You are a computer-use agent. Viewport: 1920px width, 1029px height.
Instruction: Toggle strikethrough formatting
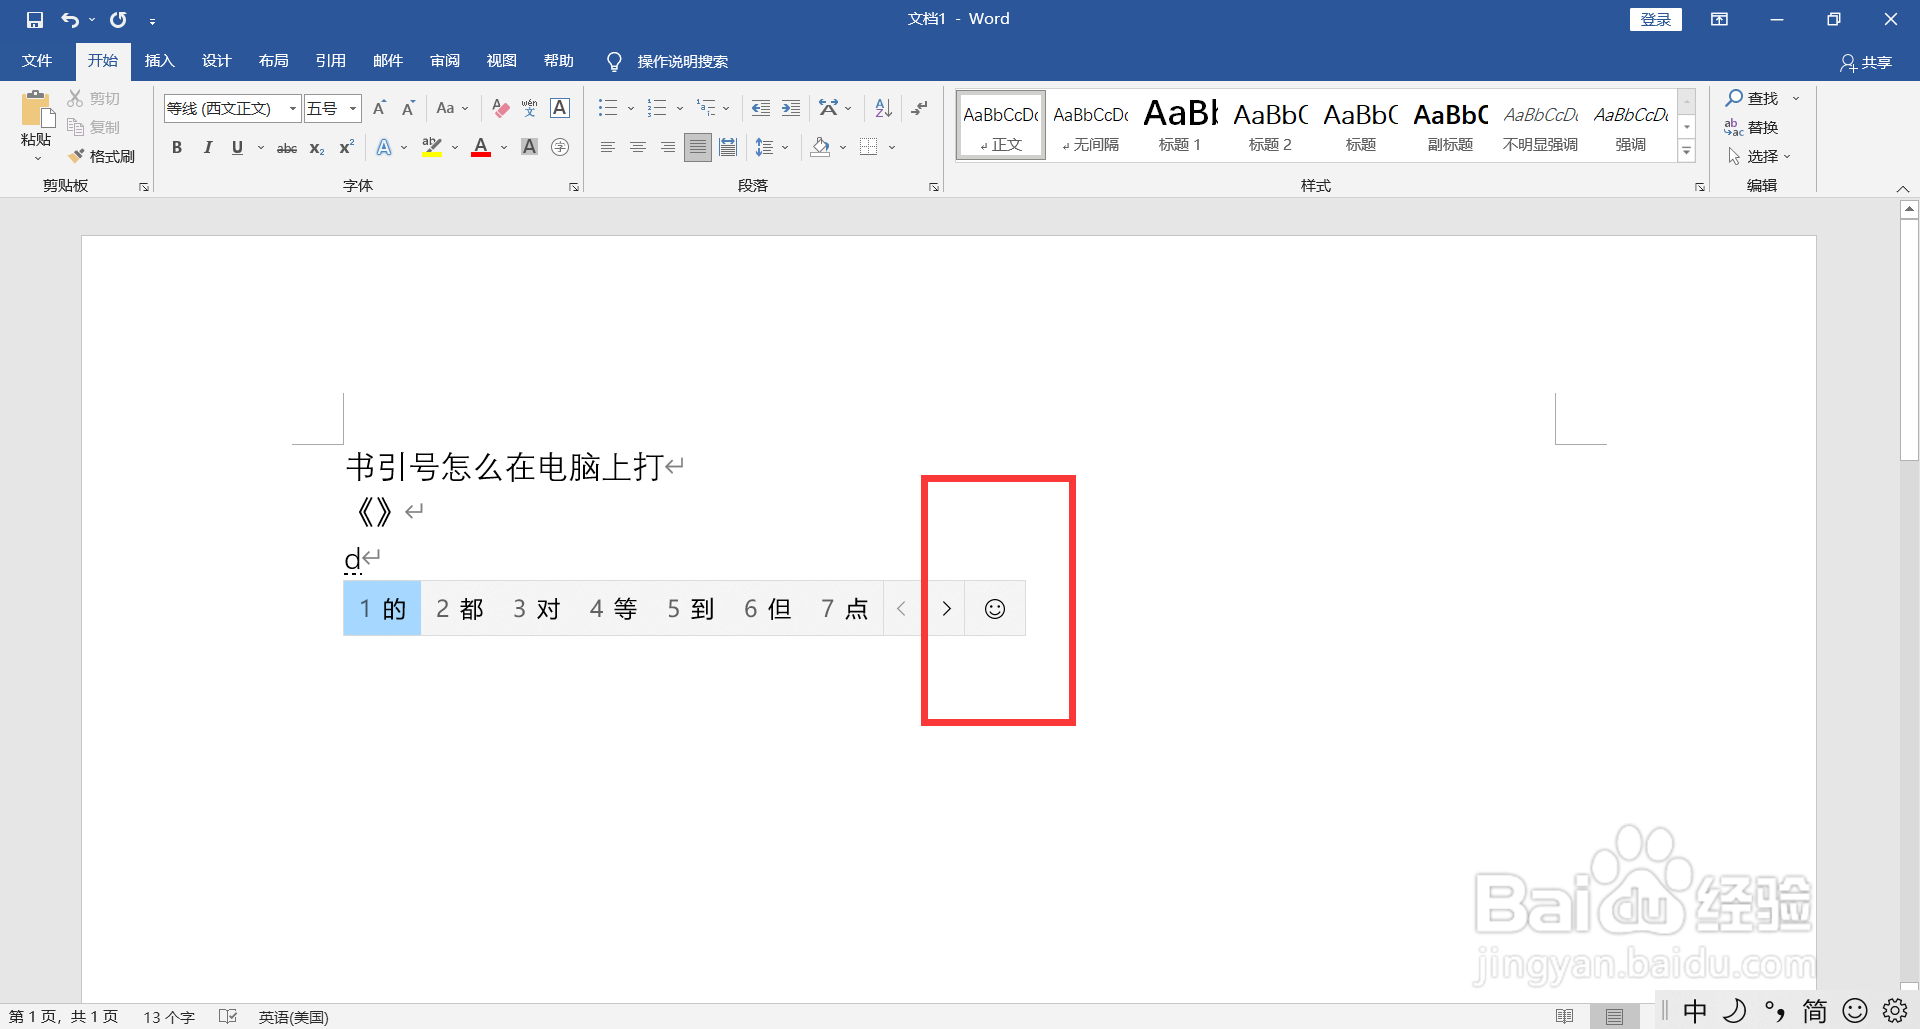287,148
